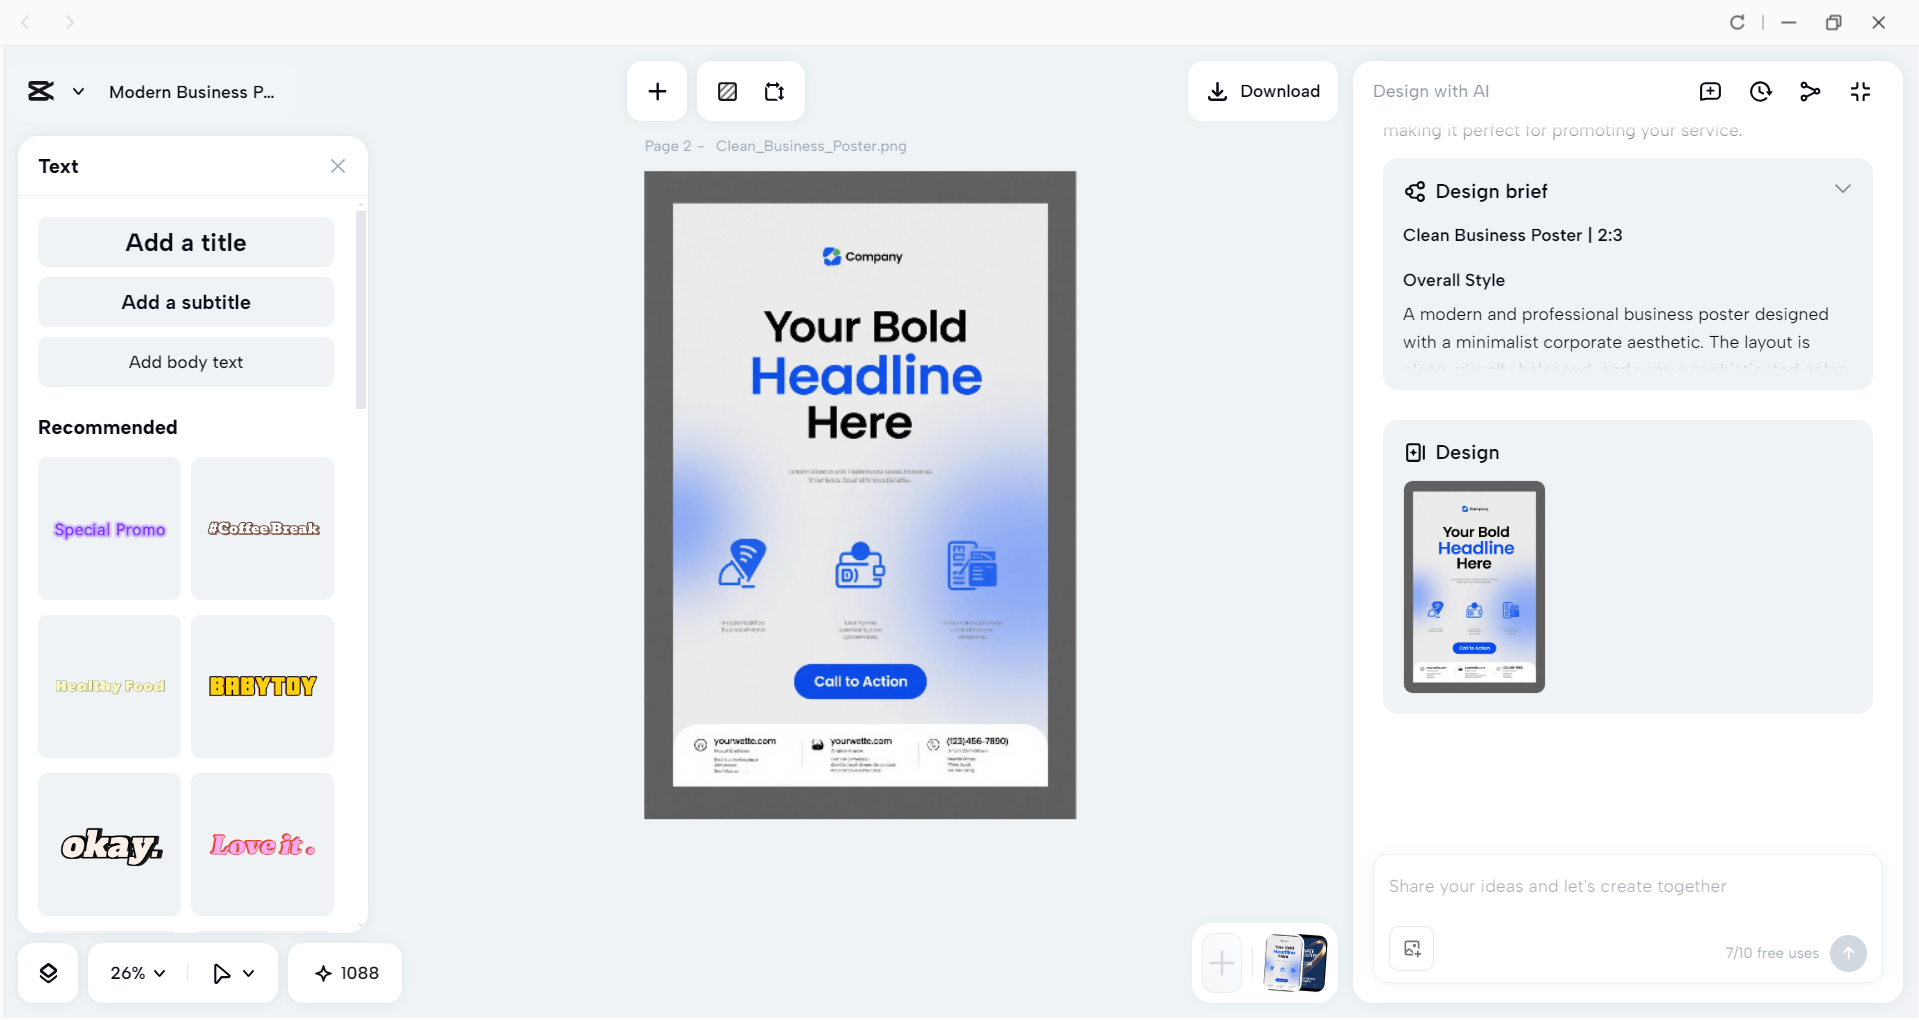Click the Design brief share-nodes icon
Screen dimensions: 1919x1020
(1415, 191)
